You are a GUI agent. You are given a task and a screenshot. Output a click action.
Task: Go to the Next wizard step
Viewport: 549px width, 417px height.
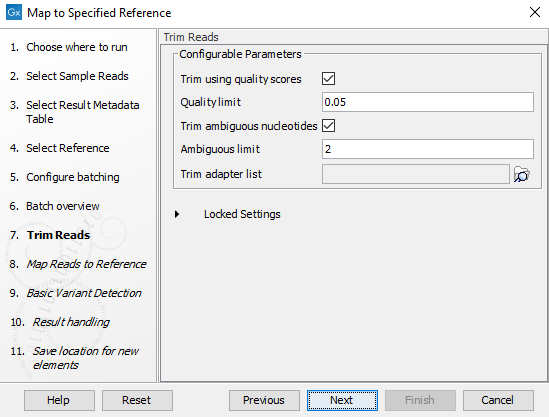point(342,400)
